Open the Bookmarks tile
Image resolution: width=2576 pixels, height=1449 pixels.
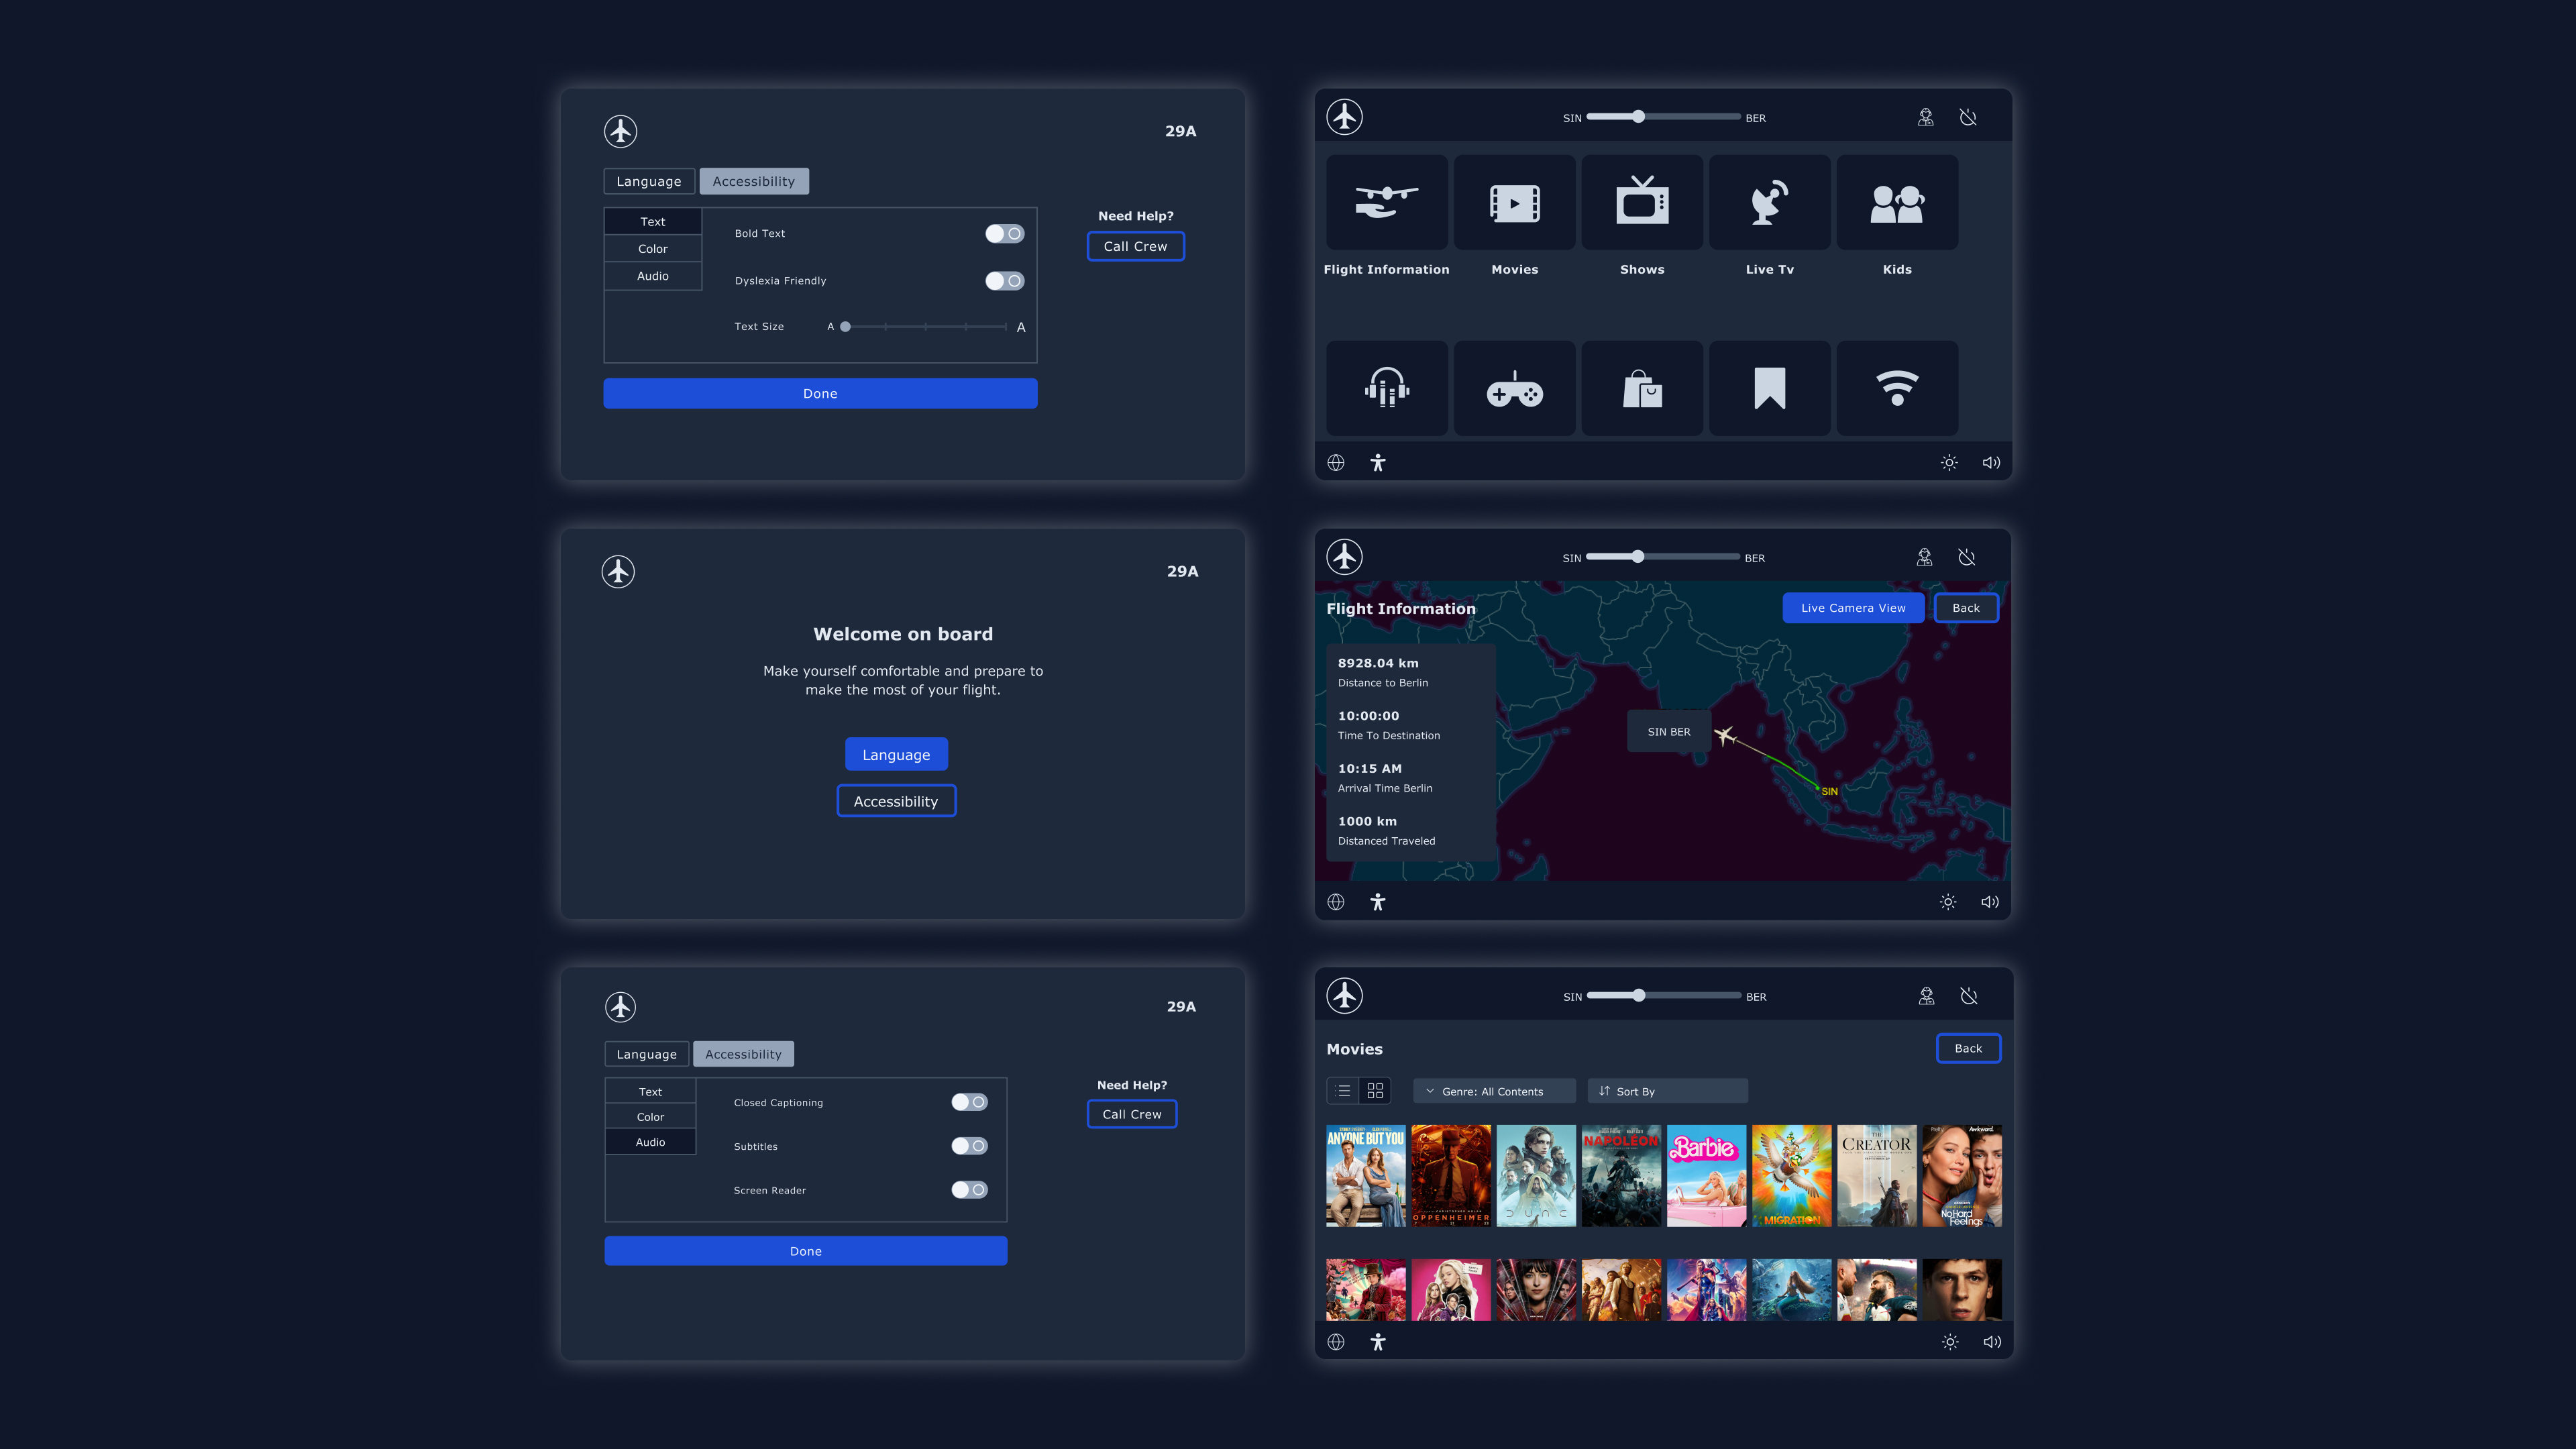click(1769, 389)
